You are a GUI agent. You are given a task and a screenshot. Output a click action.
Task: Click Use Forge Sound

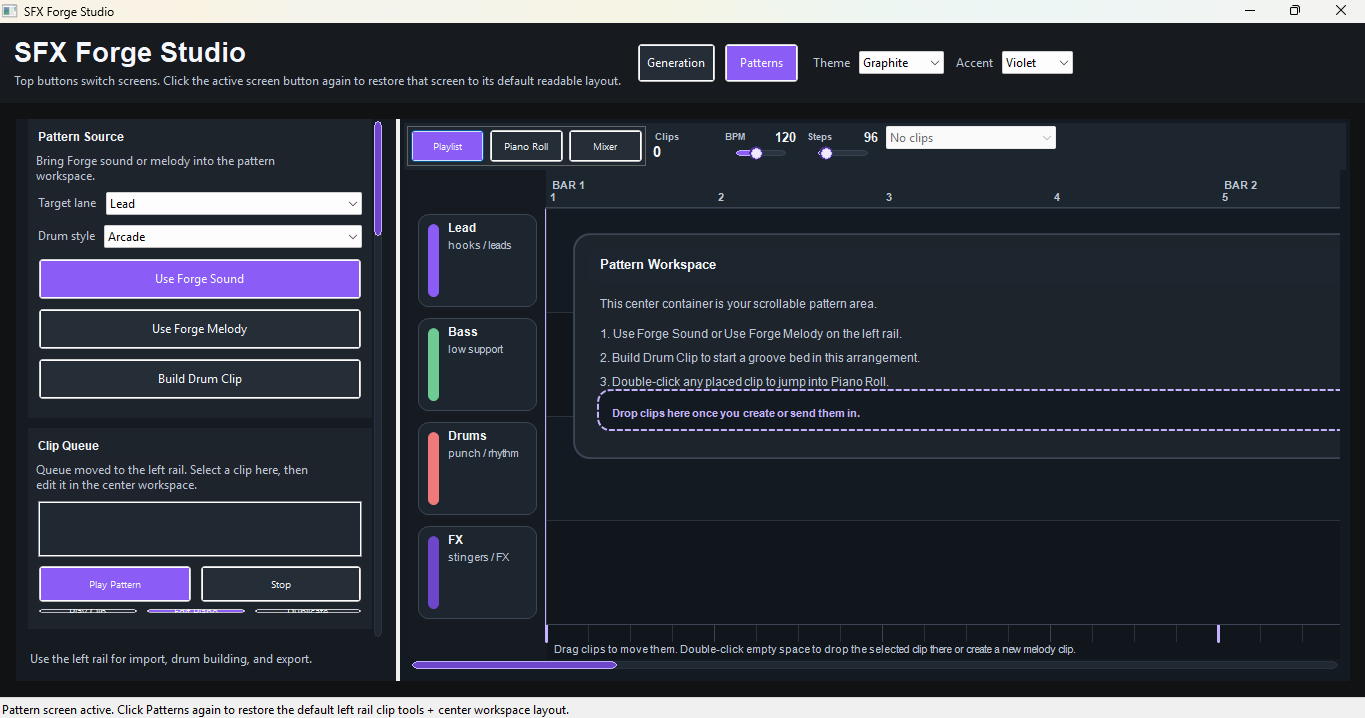[200, 279]
